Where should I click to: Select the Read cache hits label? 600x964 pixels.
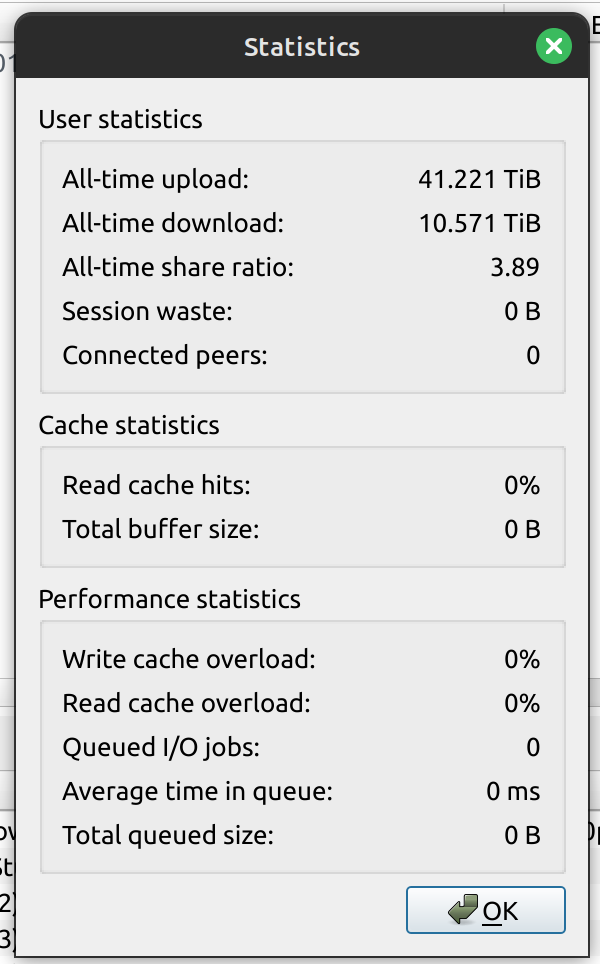[157, 485]
